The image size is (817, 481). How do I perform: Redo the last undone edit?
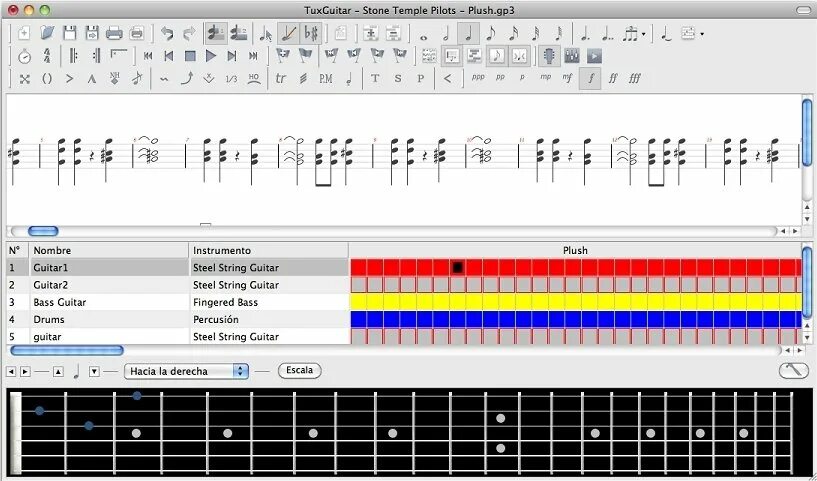pyautogui.click(x=189, y=33)
